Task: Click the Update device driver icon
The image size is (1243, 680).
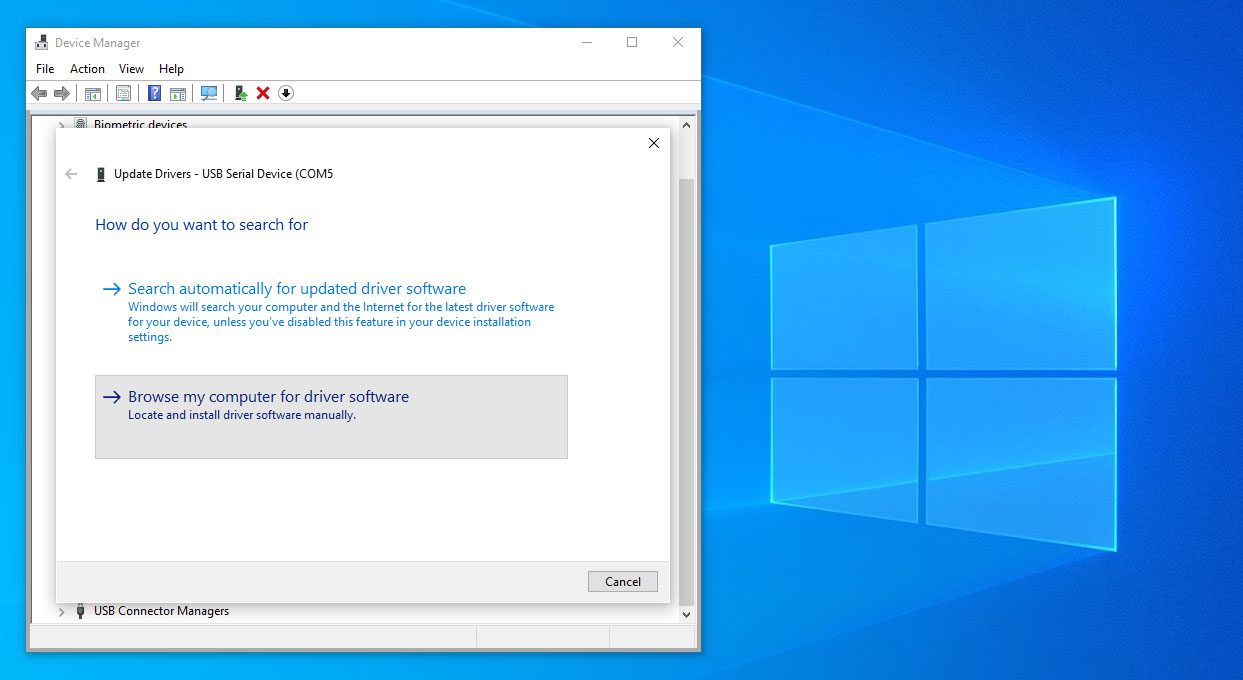Action: tap(240, 93)
